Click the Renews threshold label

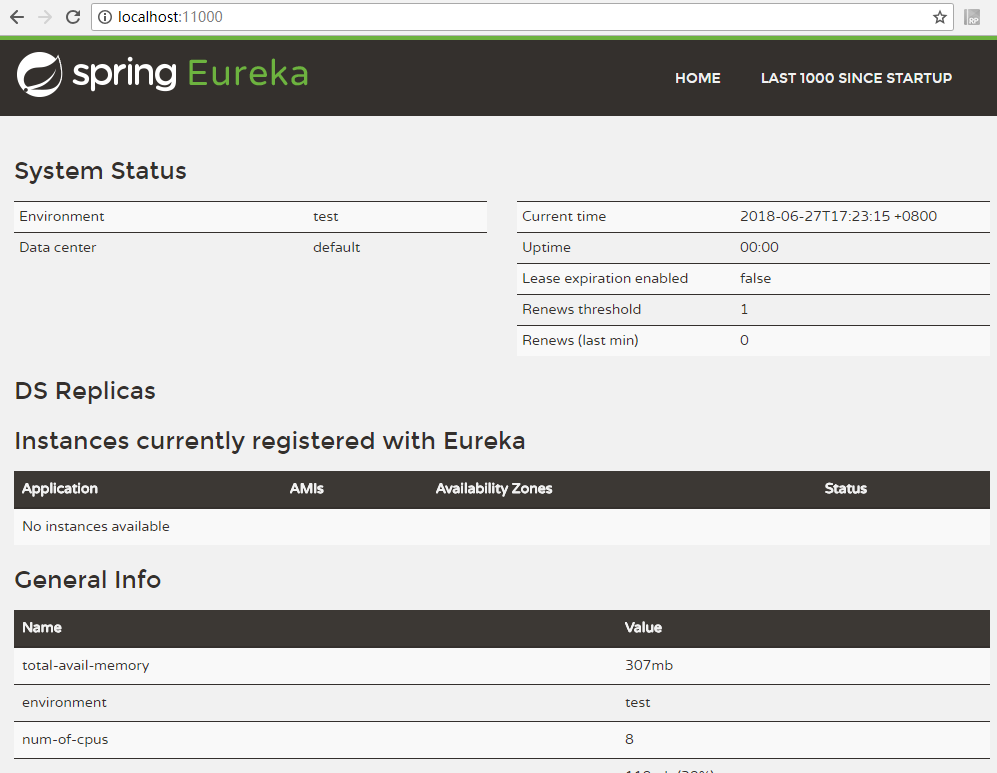click(x=581, y=310)
